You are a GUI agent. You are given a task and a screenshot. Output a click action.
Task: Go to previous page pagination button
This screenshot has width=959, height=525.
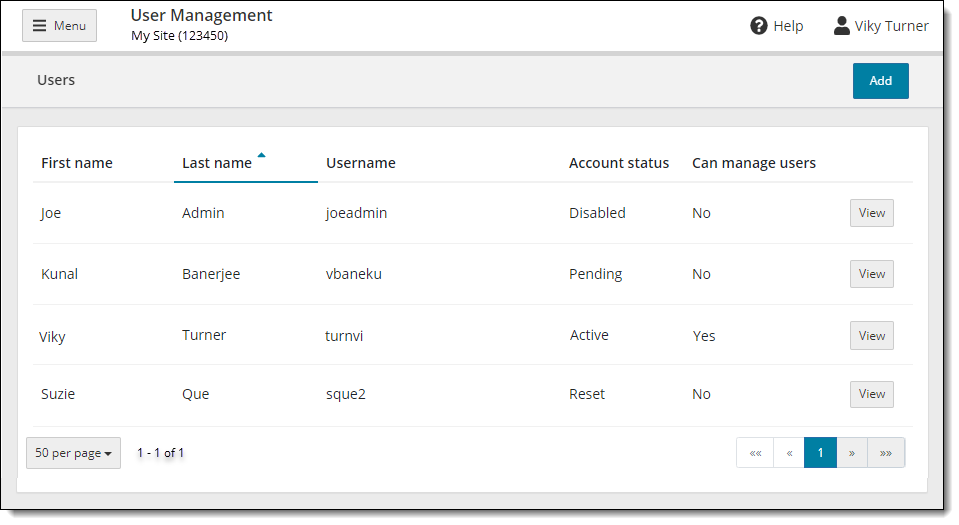coord(789,453)
